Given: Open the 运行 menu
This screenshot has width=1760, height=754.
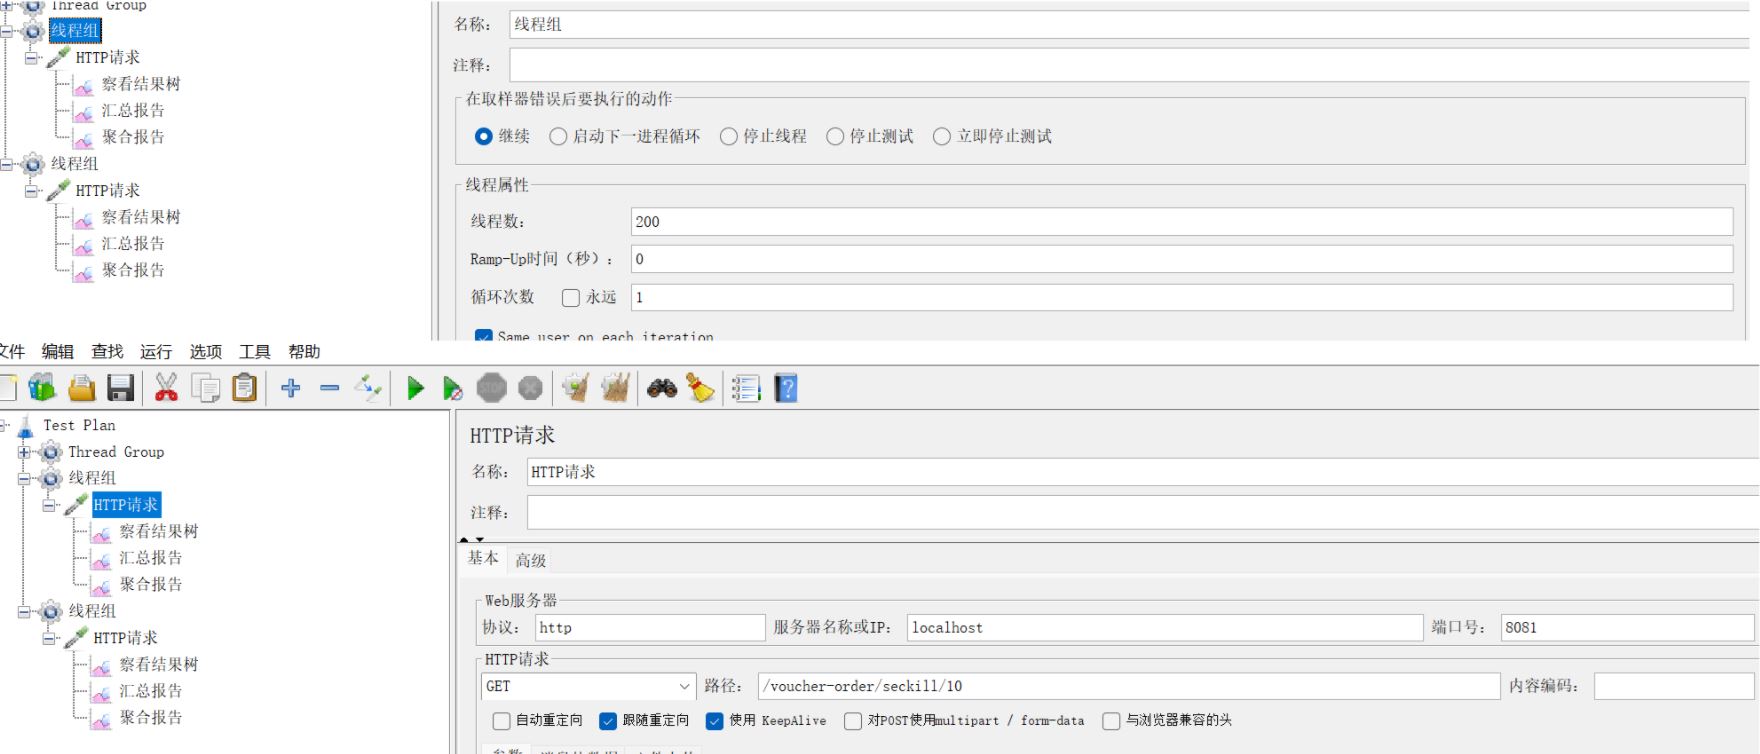Looking at the screenshot, I should (156, 351).
